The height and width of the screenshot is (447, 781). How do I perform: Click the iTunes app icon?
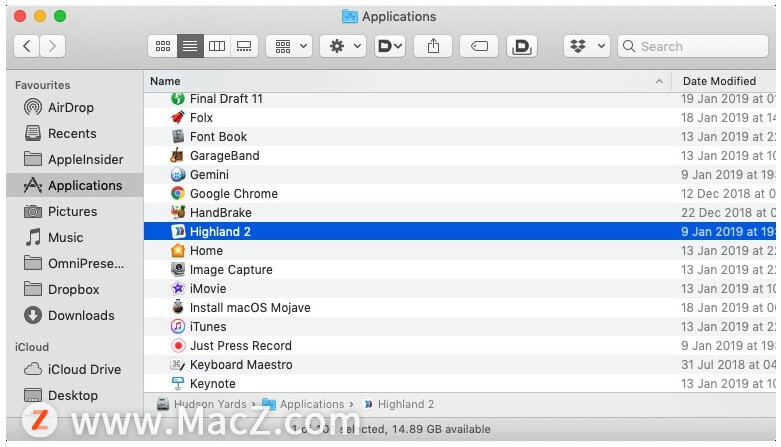tap(178, 326)
